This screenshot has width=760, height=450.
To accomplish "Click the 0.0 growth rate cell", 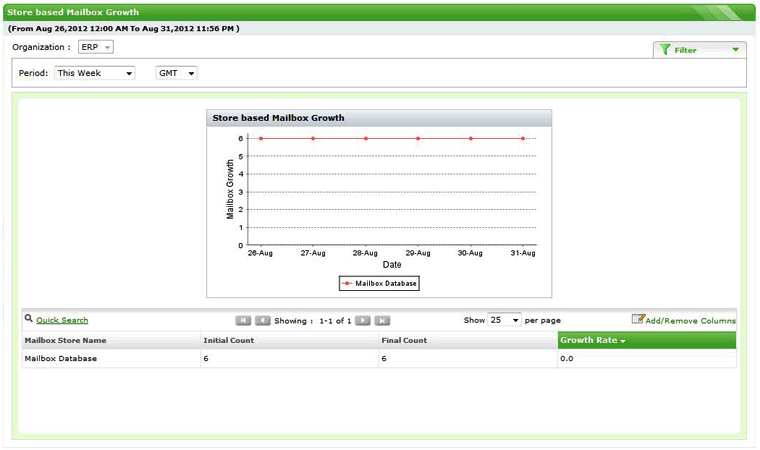I will (647, 358).
